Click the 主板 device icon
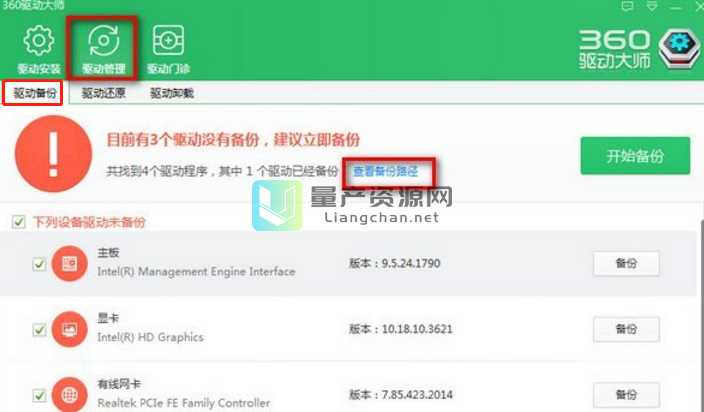Viewport: 704px width, 412px height. pyautogui.click(x=70, y=263)
